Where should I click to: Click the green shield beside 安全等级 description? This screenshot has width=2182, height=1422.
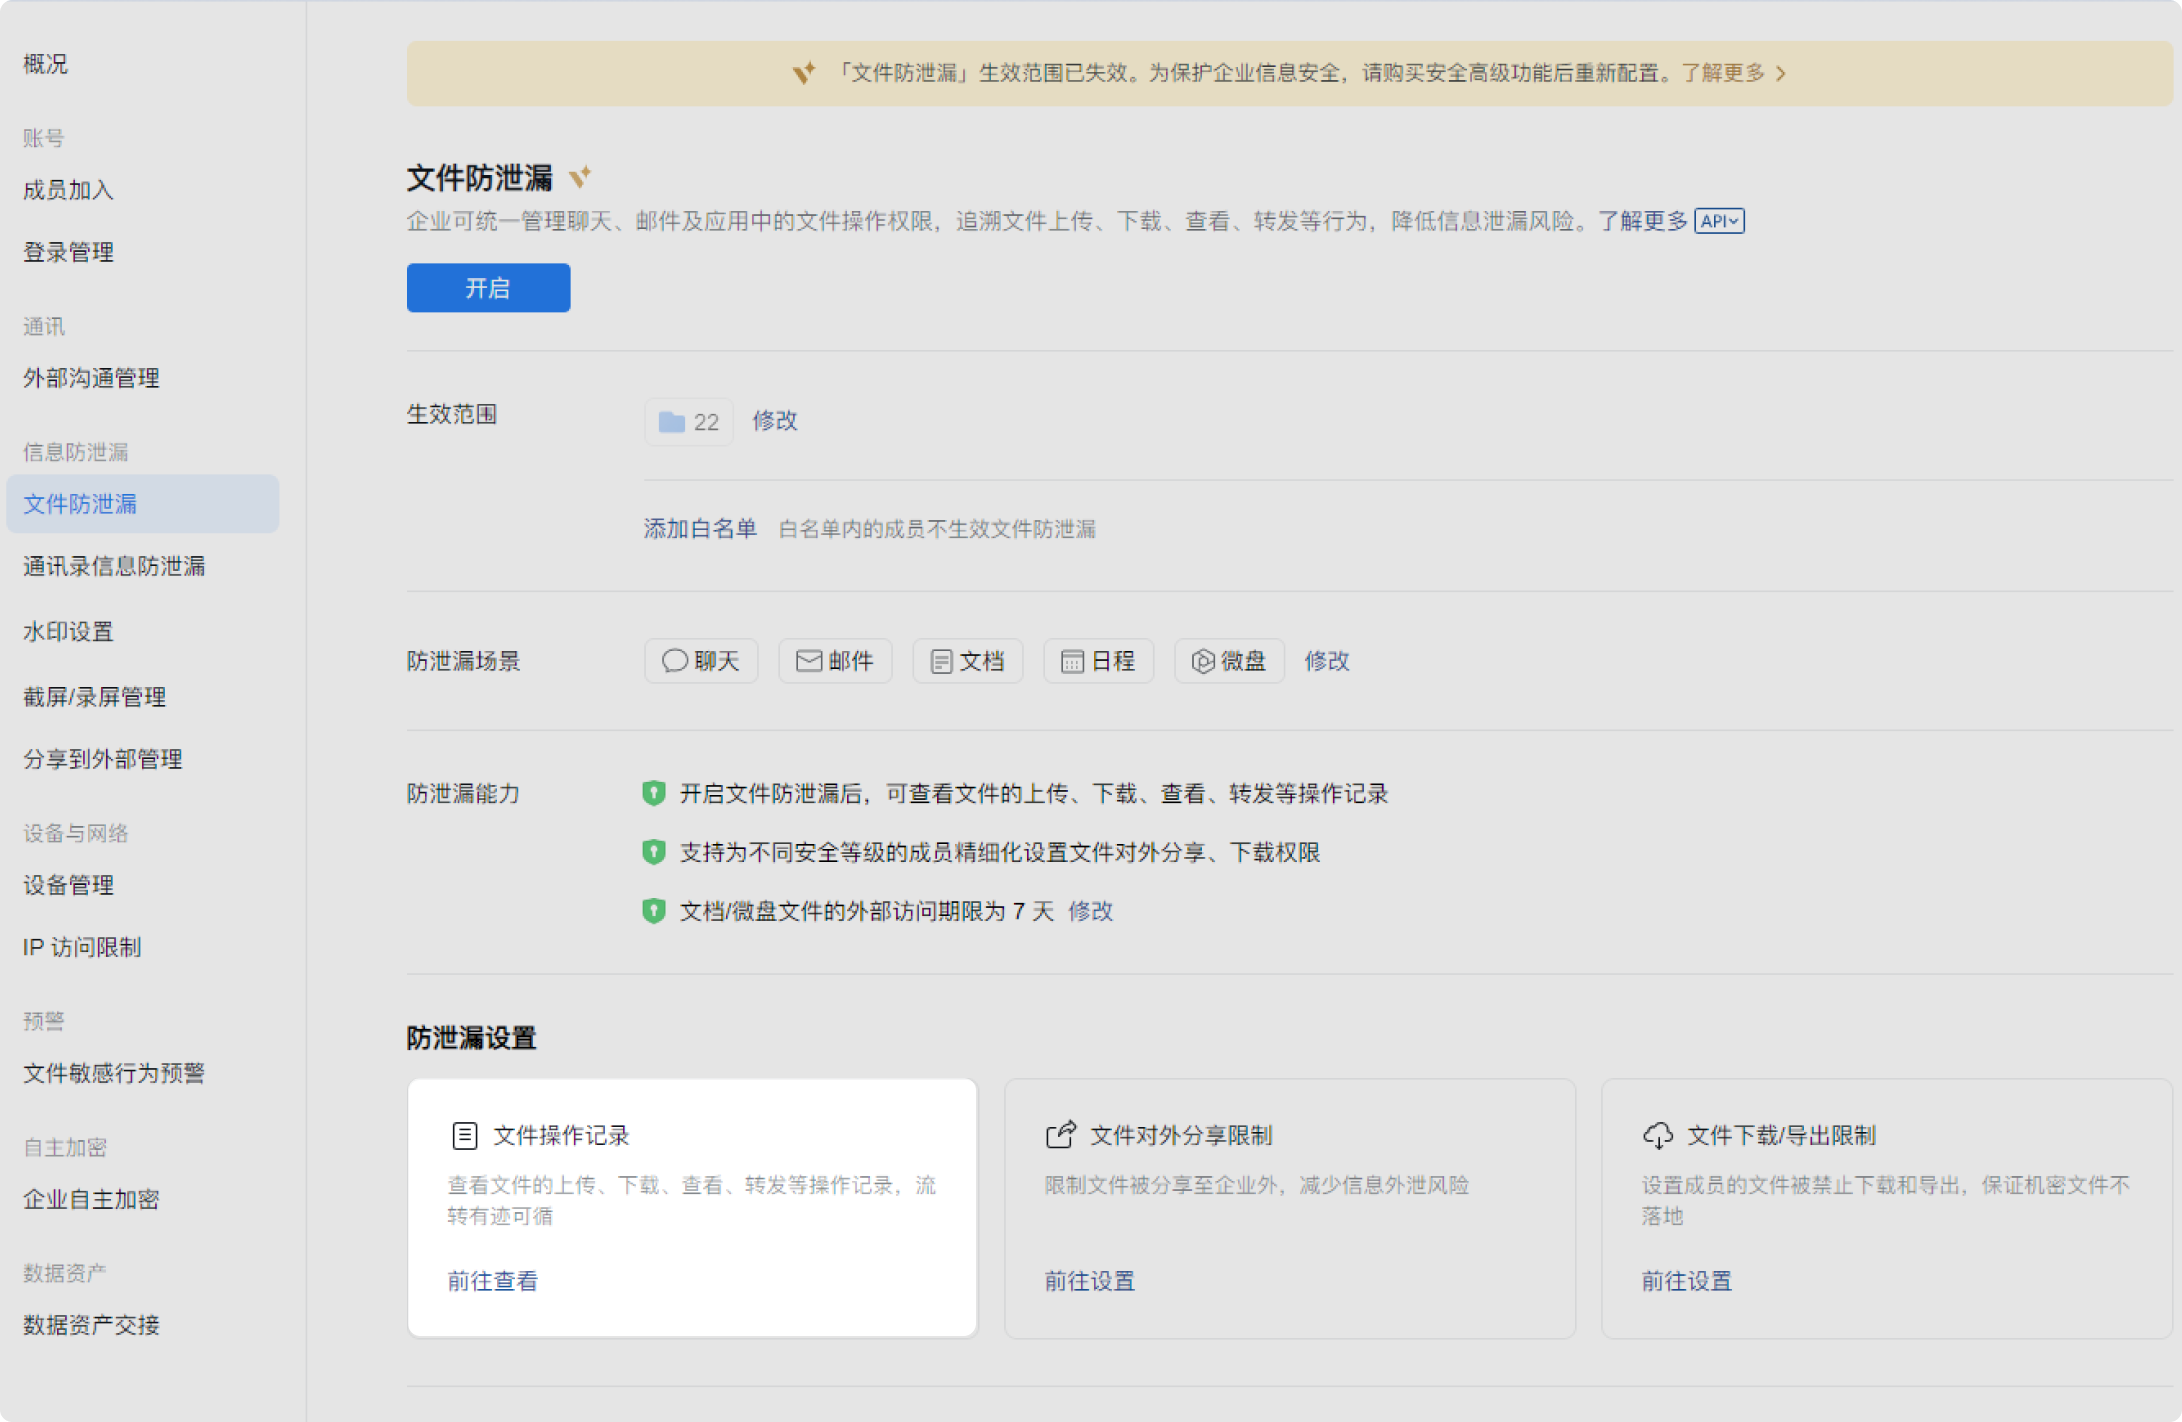pyautogui.click(x=653, y=852)
